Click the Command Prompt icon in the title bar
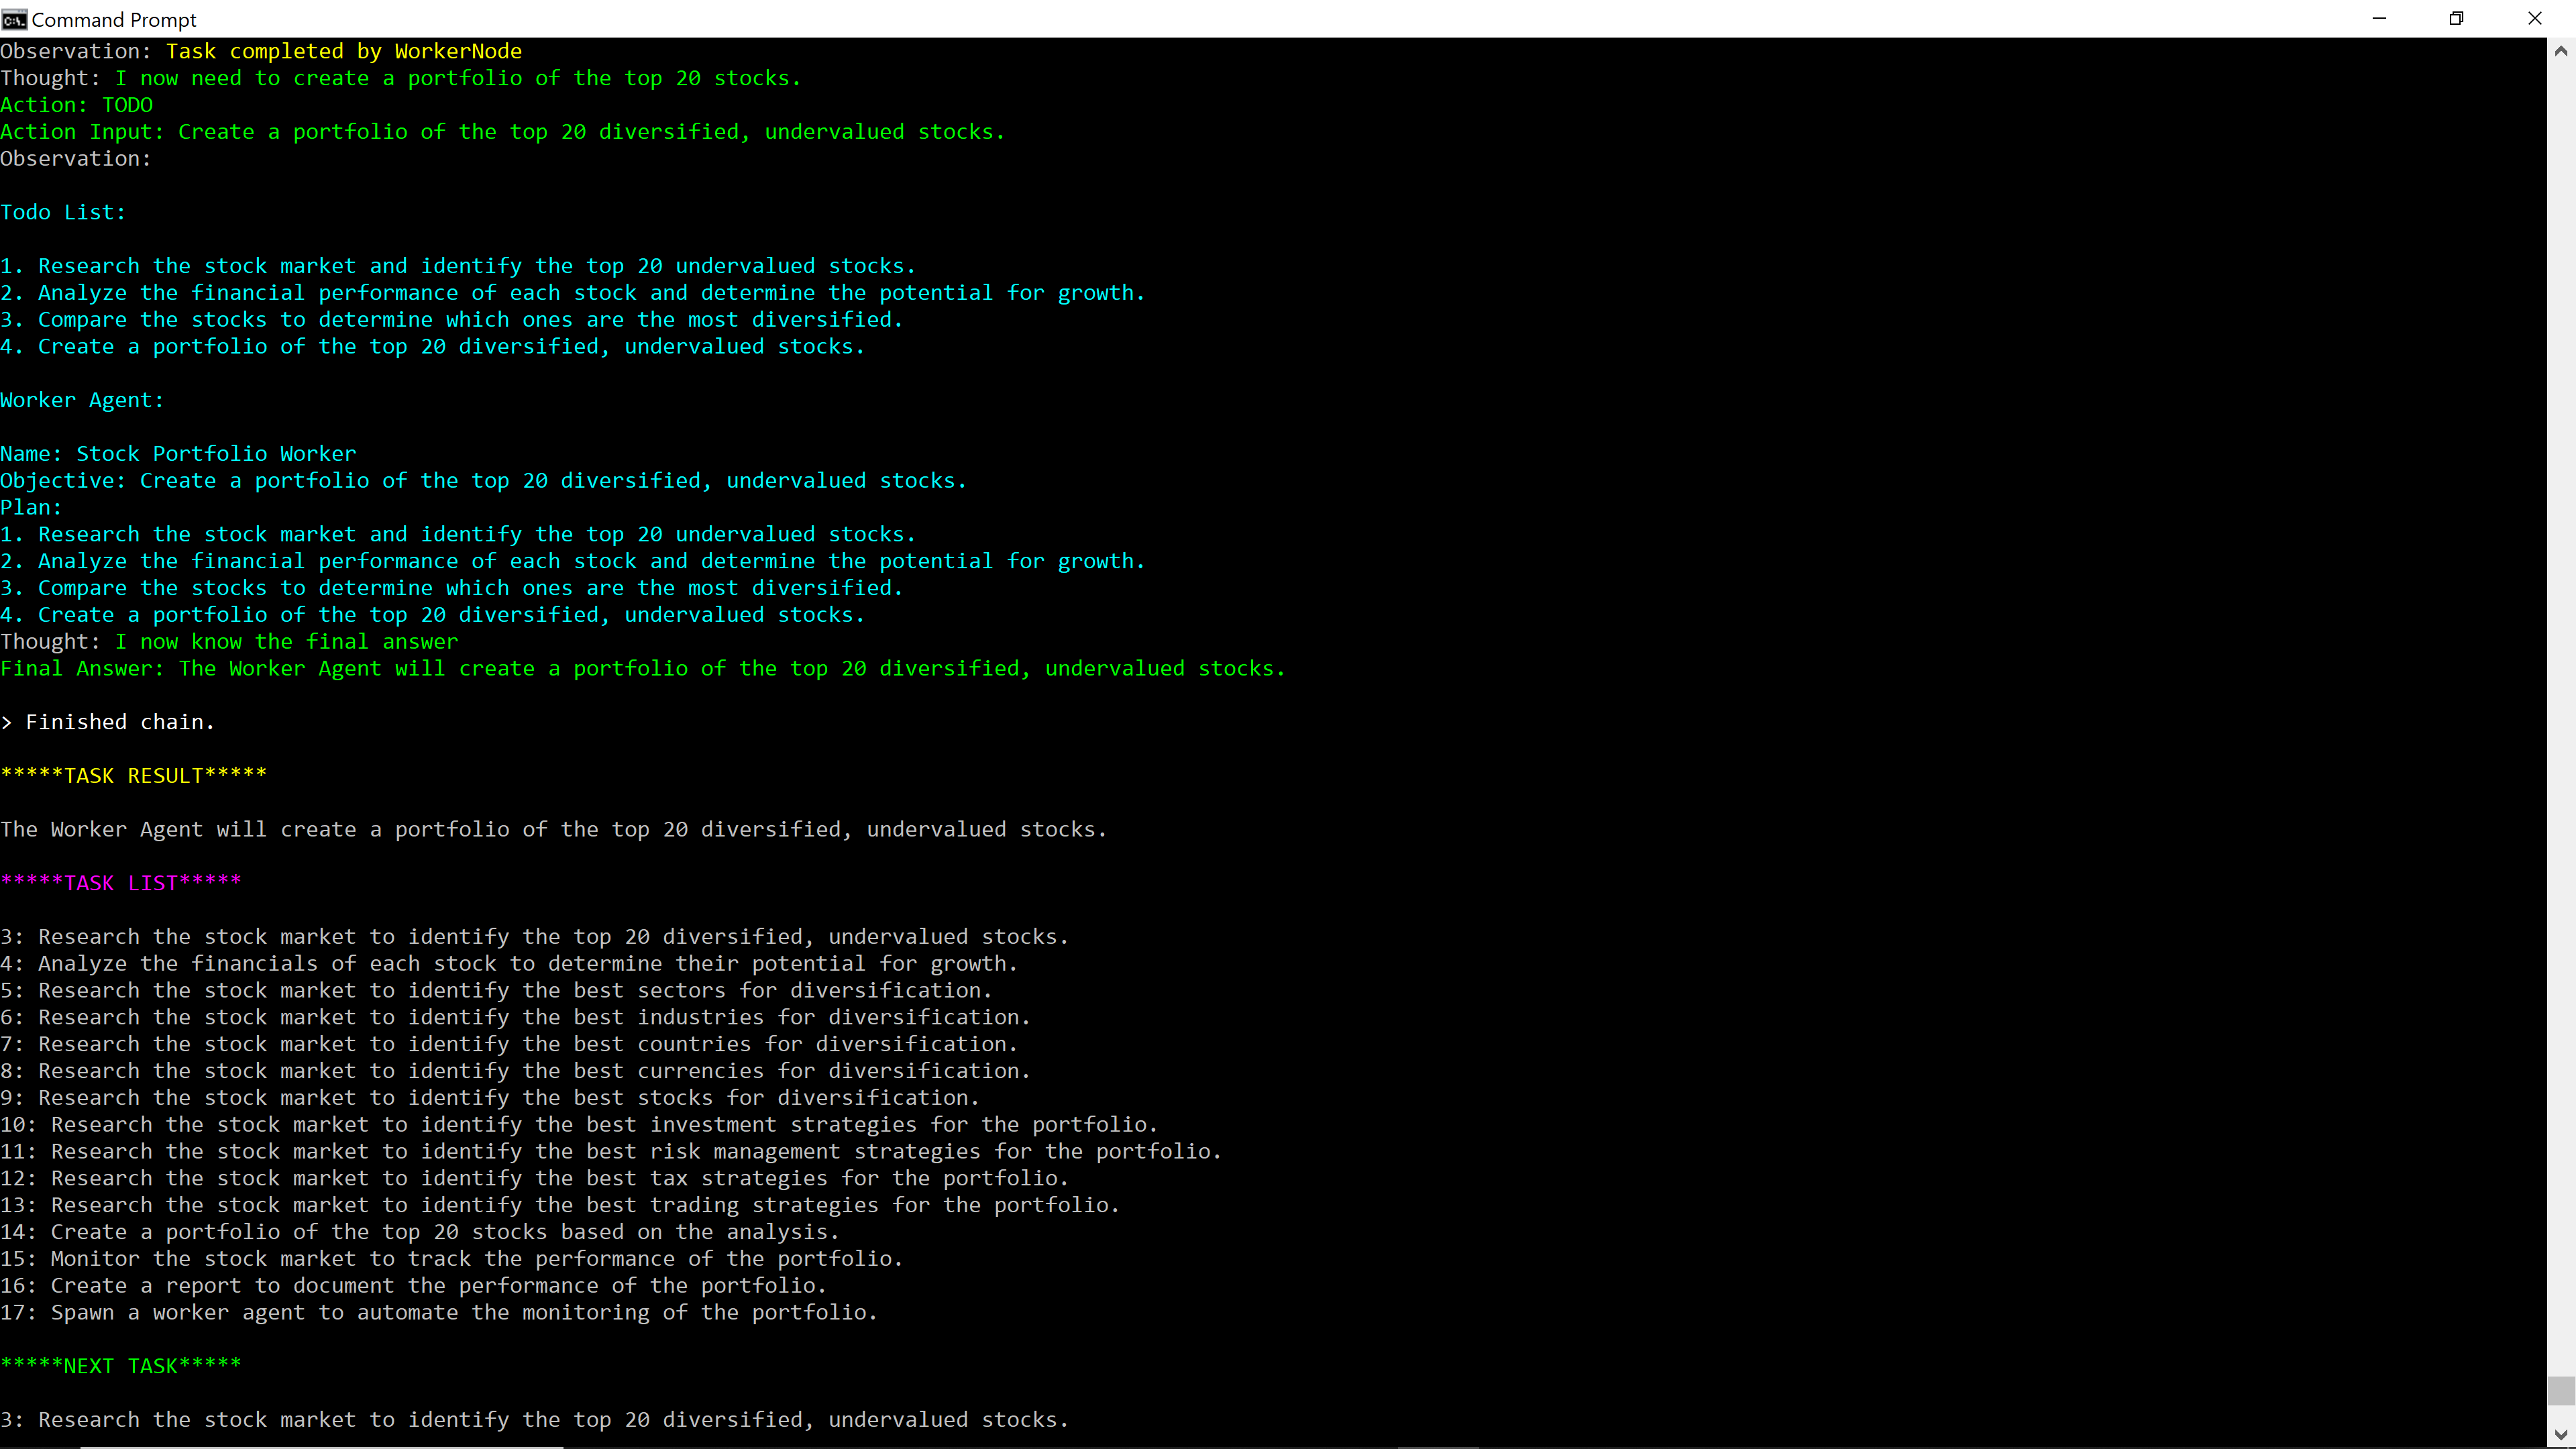The width and height of the screenshot is (2576, 1449). point(14,19)
